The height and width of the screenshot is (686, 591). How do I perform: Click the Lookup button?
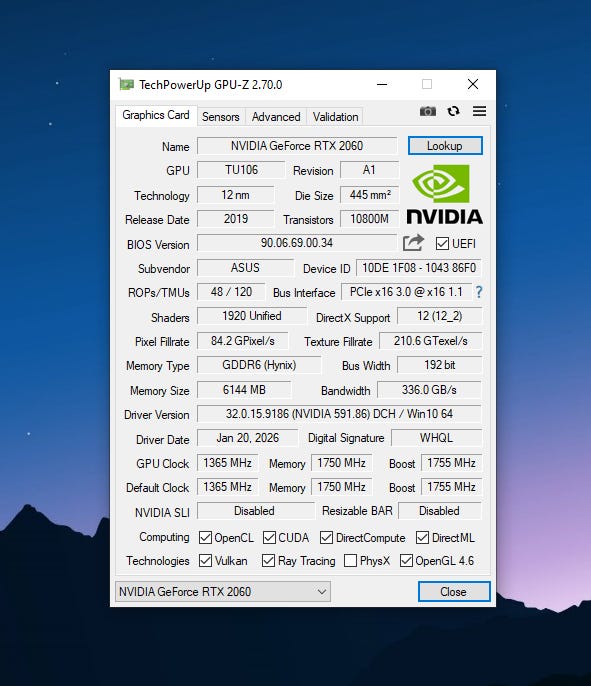click(445, 146)
